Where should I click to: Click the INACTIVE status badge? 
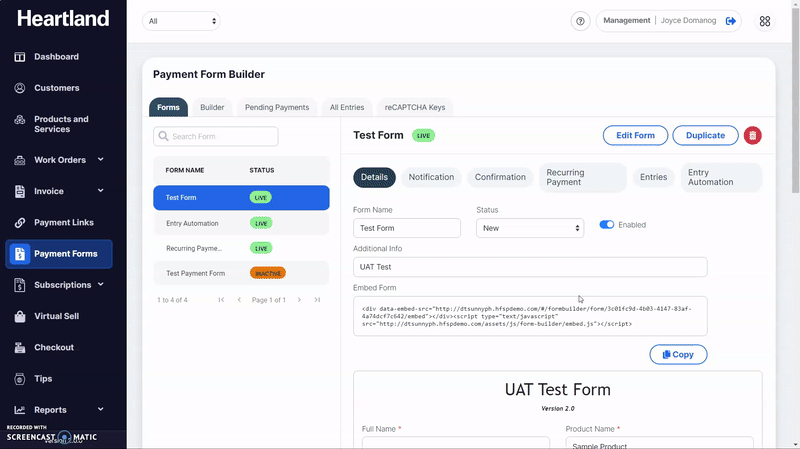pyautogui.click(x=268, y=273)
